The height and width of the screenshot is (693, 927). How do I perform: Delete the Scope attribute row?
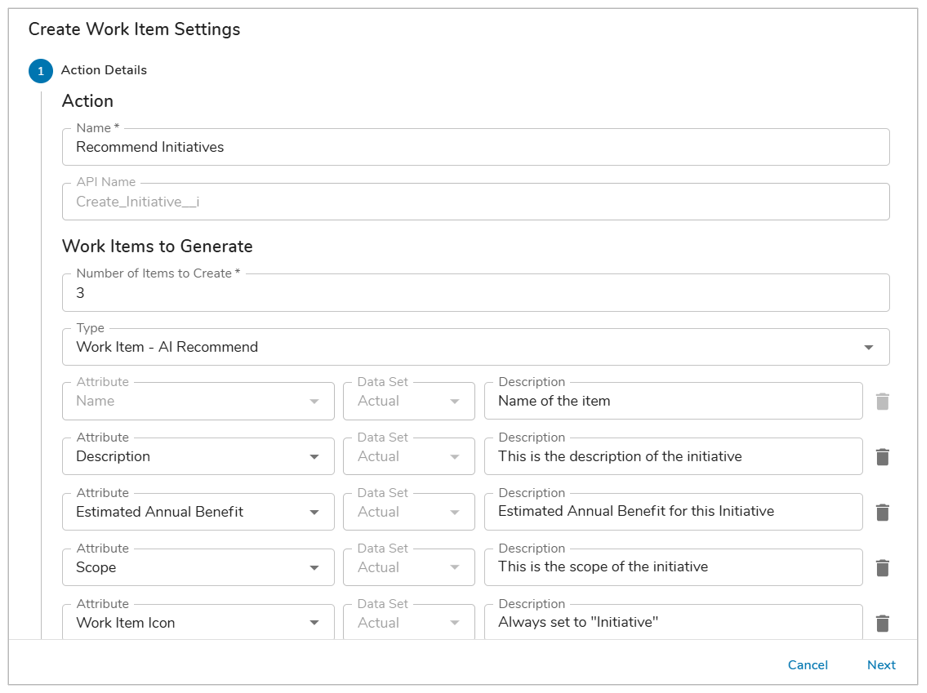(882, 568)
